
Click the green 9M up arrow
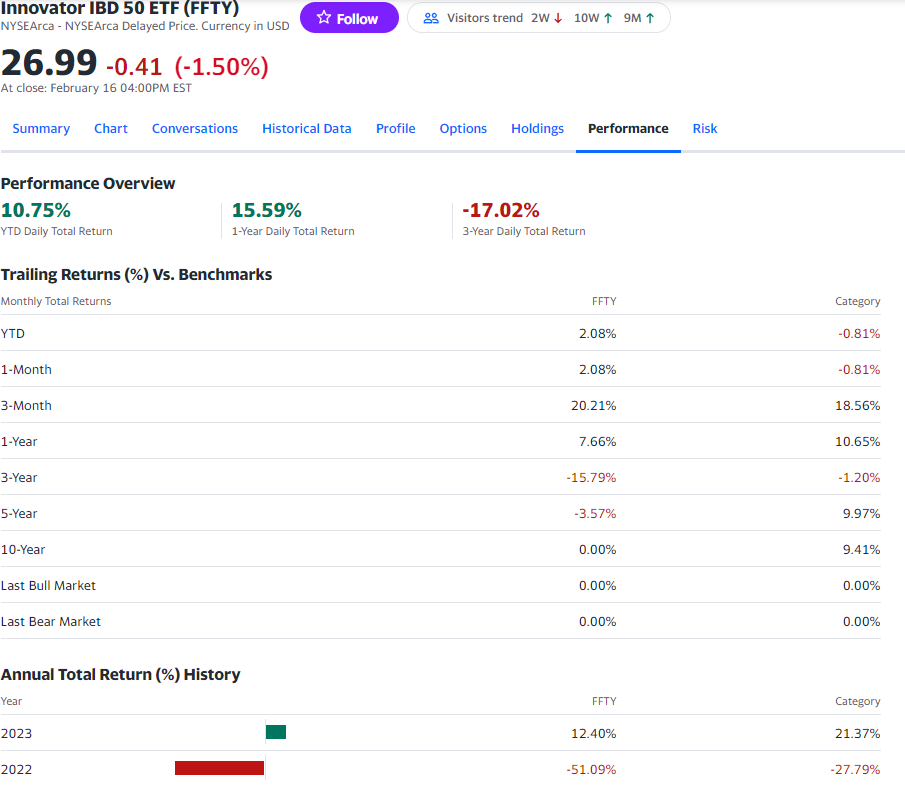pos(650,18)
